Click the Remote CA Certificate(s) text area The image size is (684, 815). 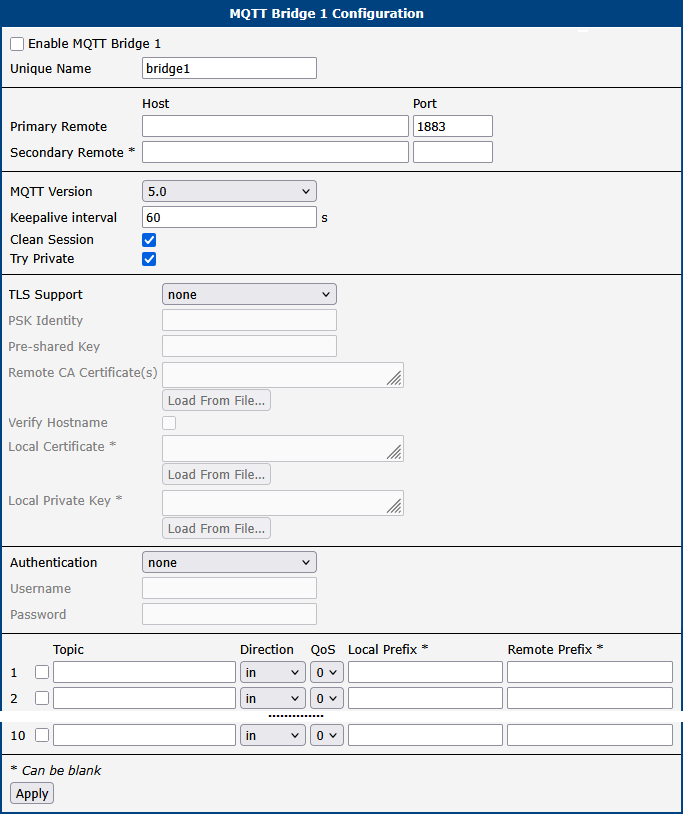[x=283, y=375]
